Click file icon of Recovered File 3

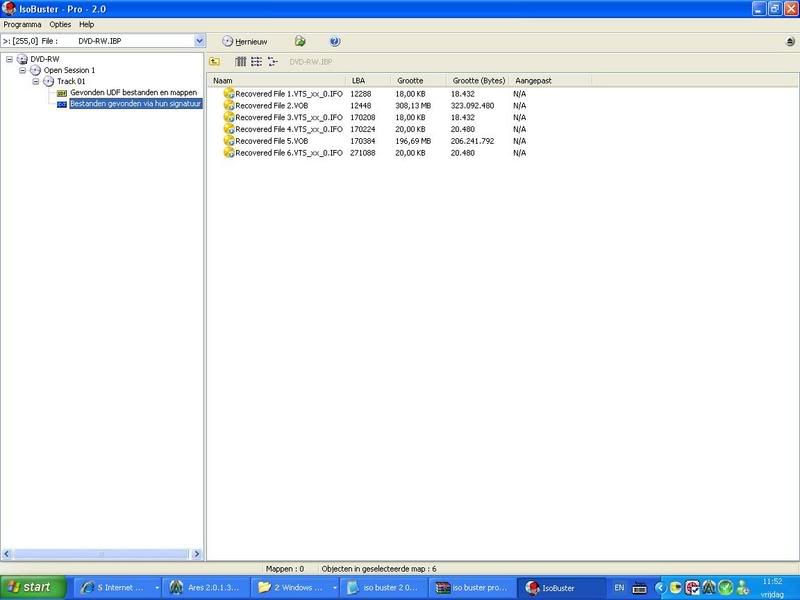(x=229, y=117)
